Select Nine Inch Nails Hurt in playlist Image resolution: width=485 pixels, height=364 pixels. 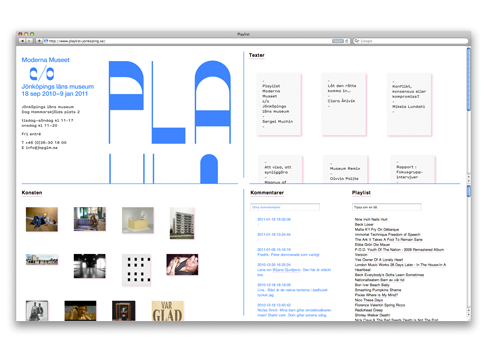[371, 219]
